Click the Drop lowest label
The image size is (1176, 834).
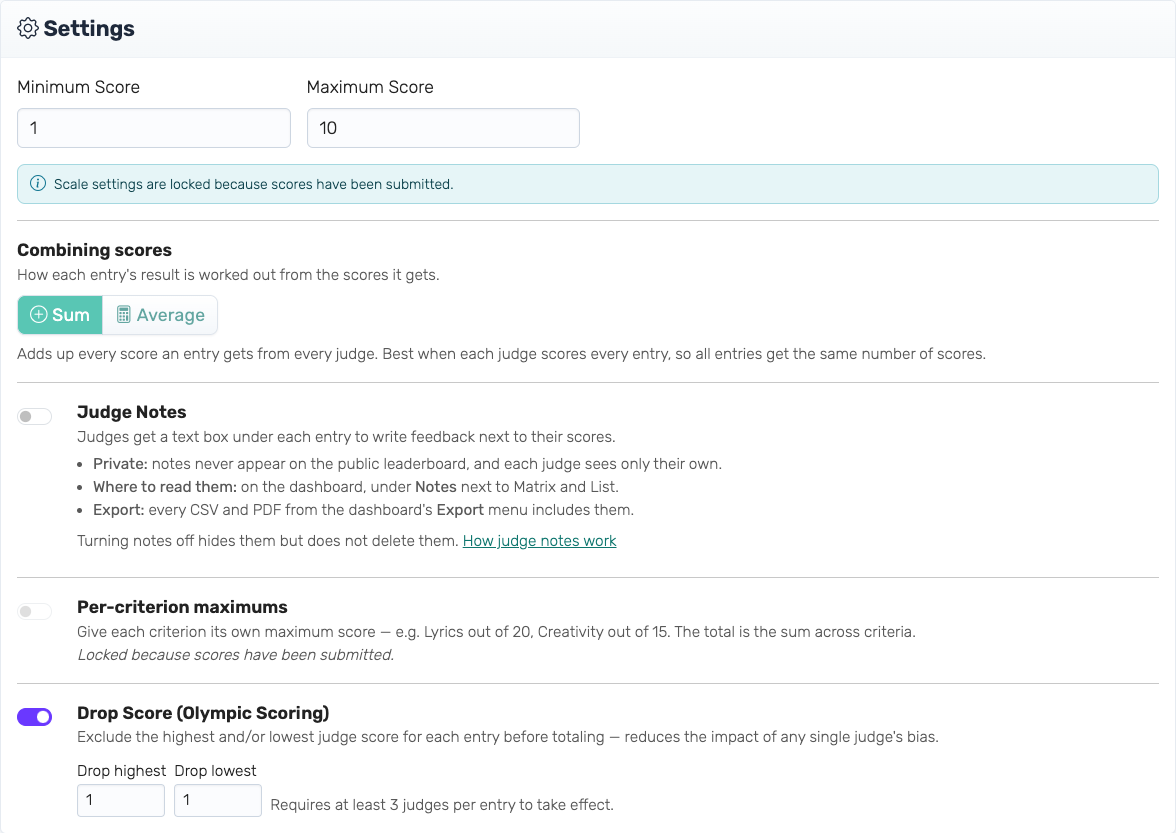point(215,771)
